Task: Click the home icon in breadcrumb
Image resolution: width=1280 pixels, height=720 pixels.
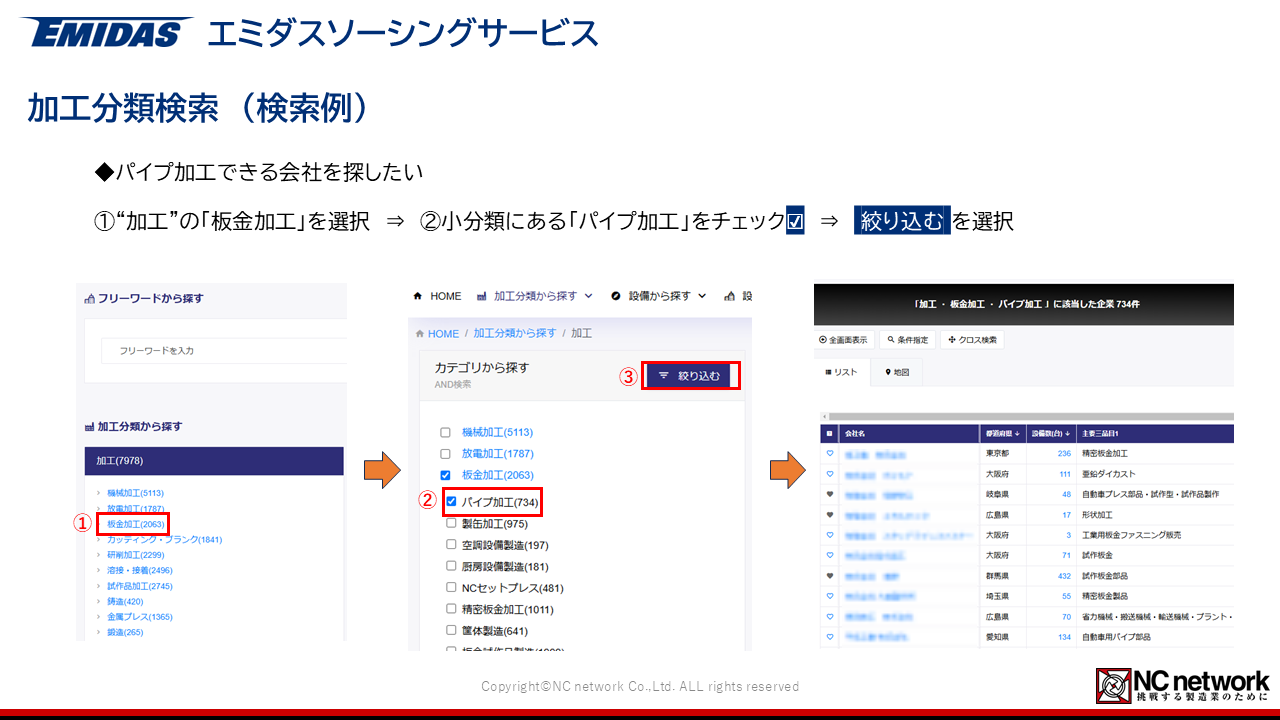Action: point(420,334)
